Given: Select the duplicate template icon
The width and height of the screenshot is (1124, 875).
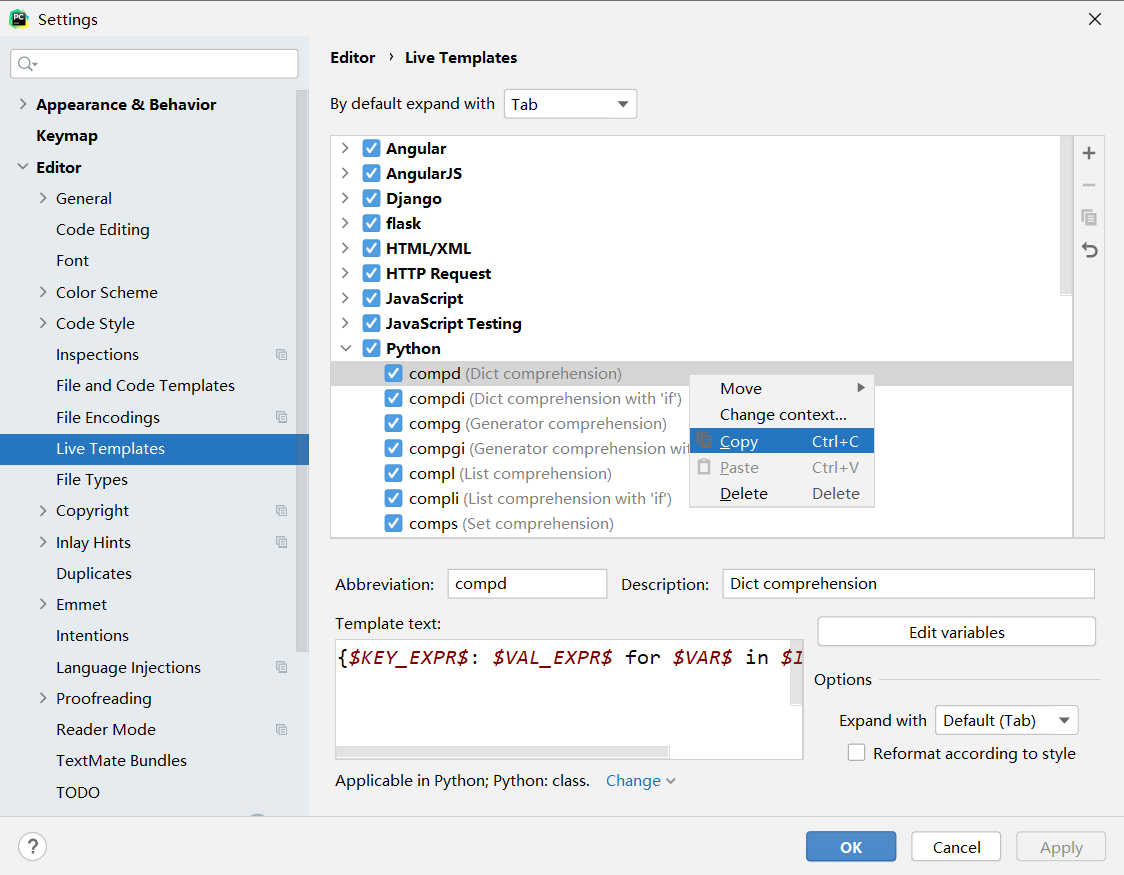Looking at the screenshot, I should tap(1088, 217).
